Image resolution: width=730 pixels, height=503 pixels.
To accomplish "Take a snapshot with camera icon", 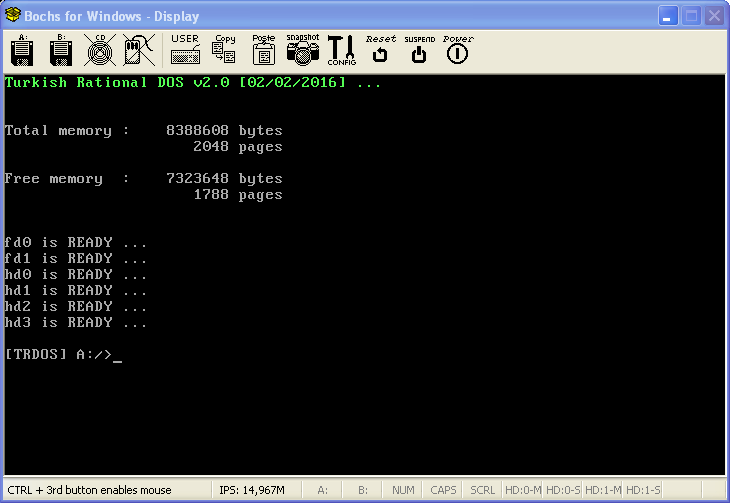I will [302, 51].
